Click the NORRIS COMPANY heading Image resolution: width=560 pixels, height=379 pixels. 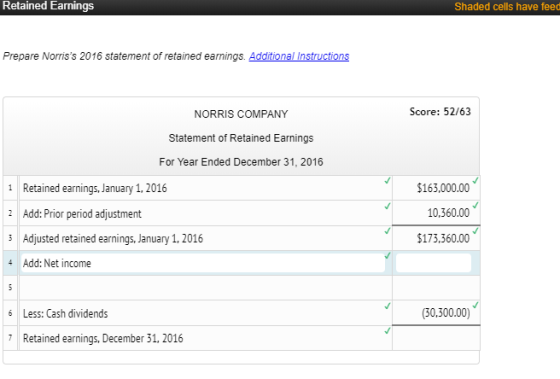[x=241, y=114]
